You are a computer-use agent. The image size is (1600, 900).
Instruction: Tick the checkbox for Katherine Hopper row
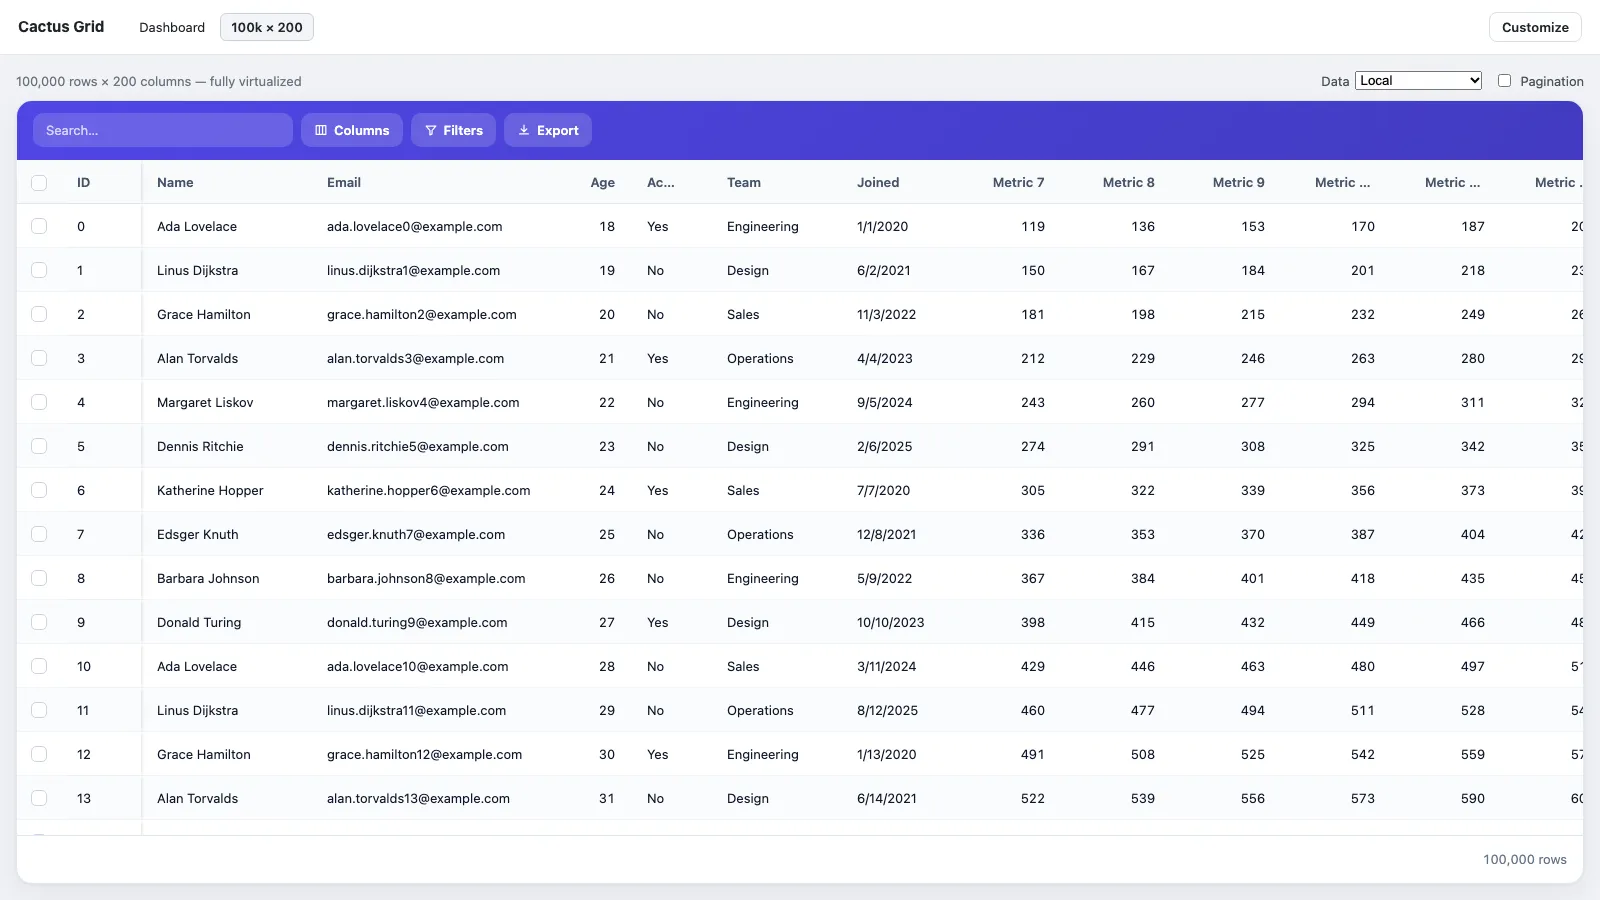click(x=39, y=491)
